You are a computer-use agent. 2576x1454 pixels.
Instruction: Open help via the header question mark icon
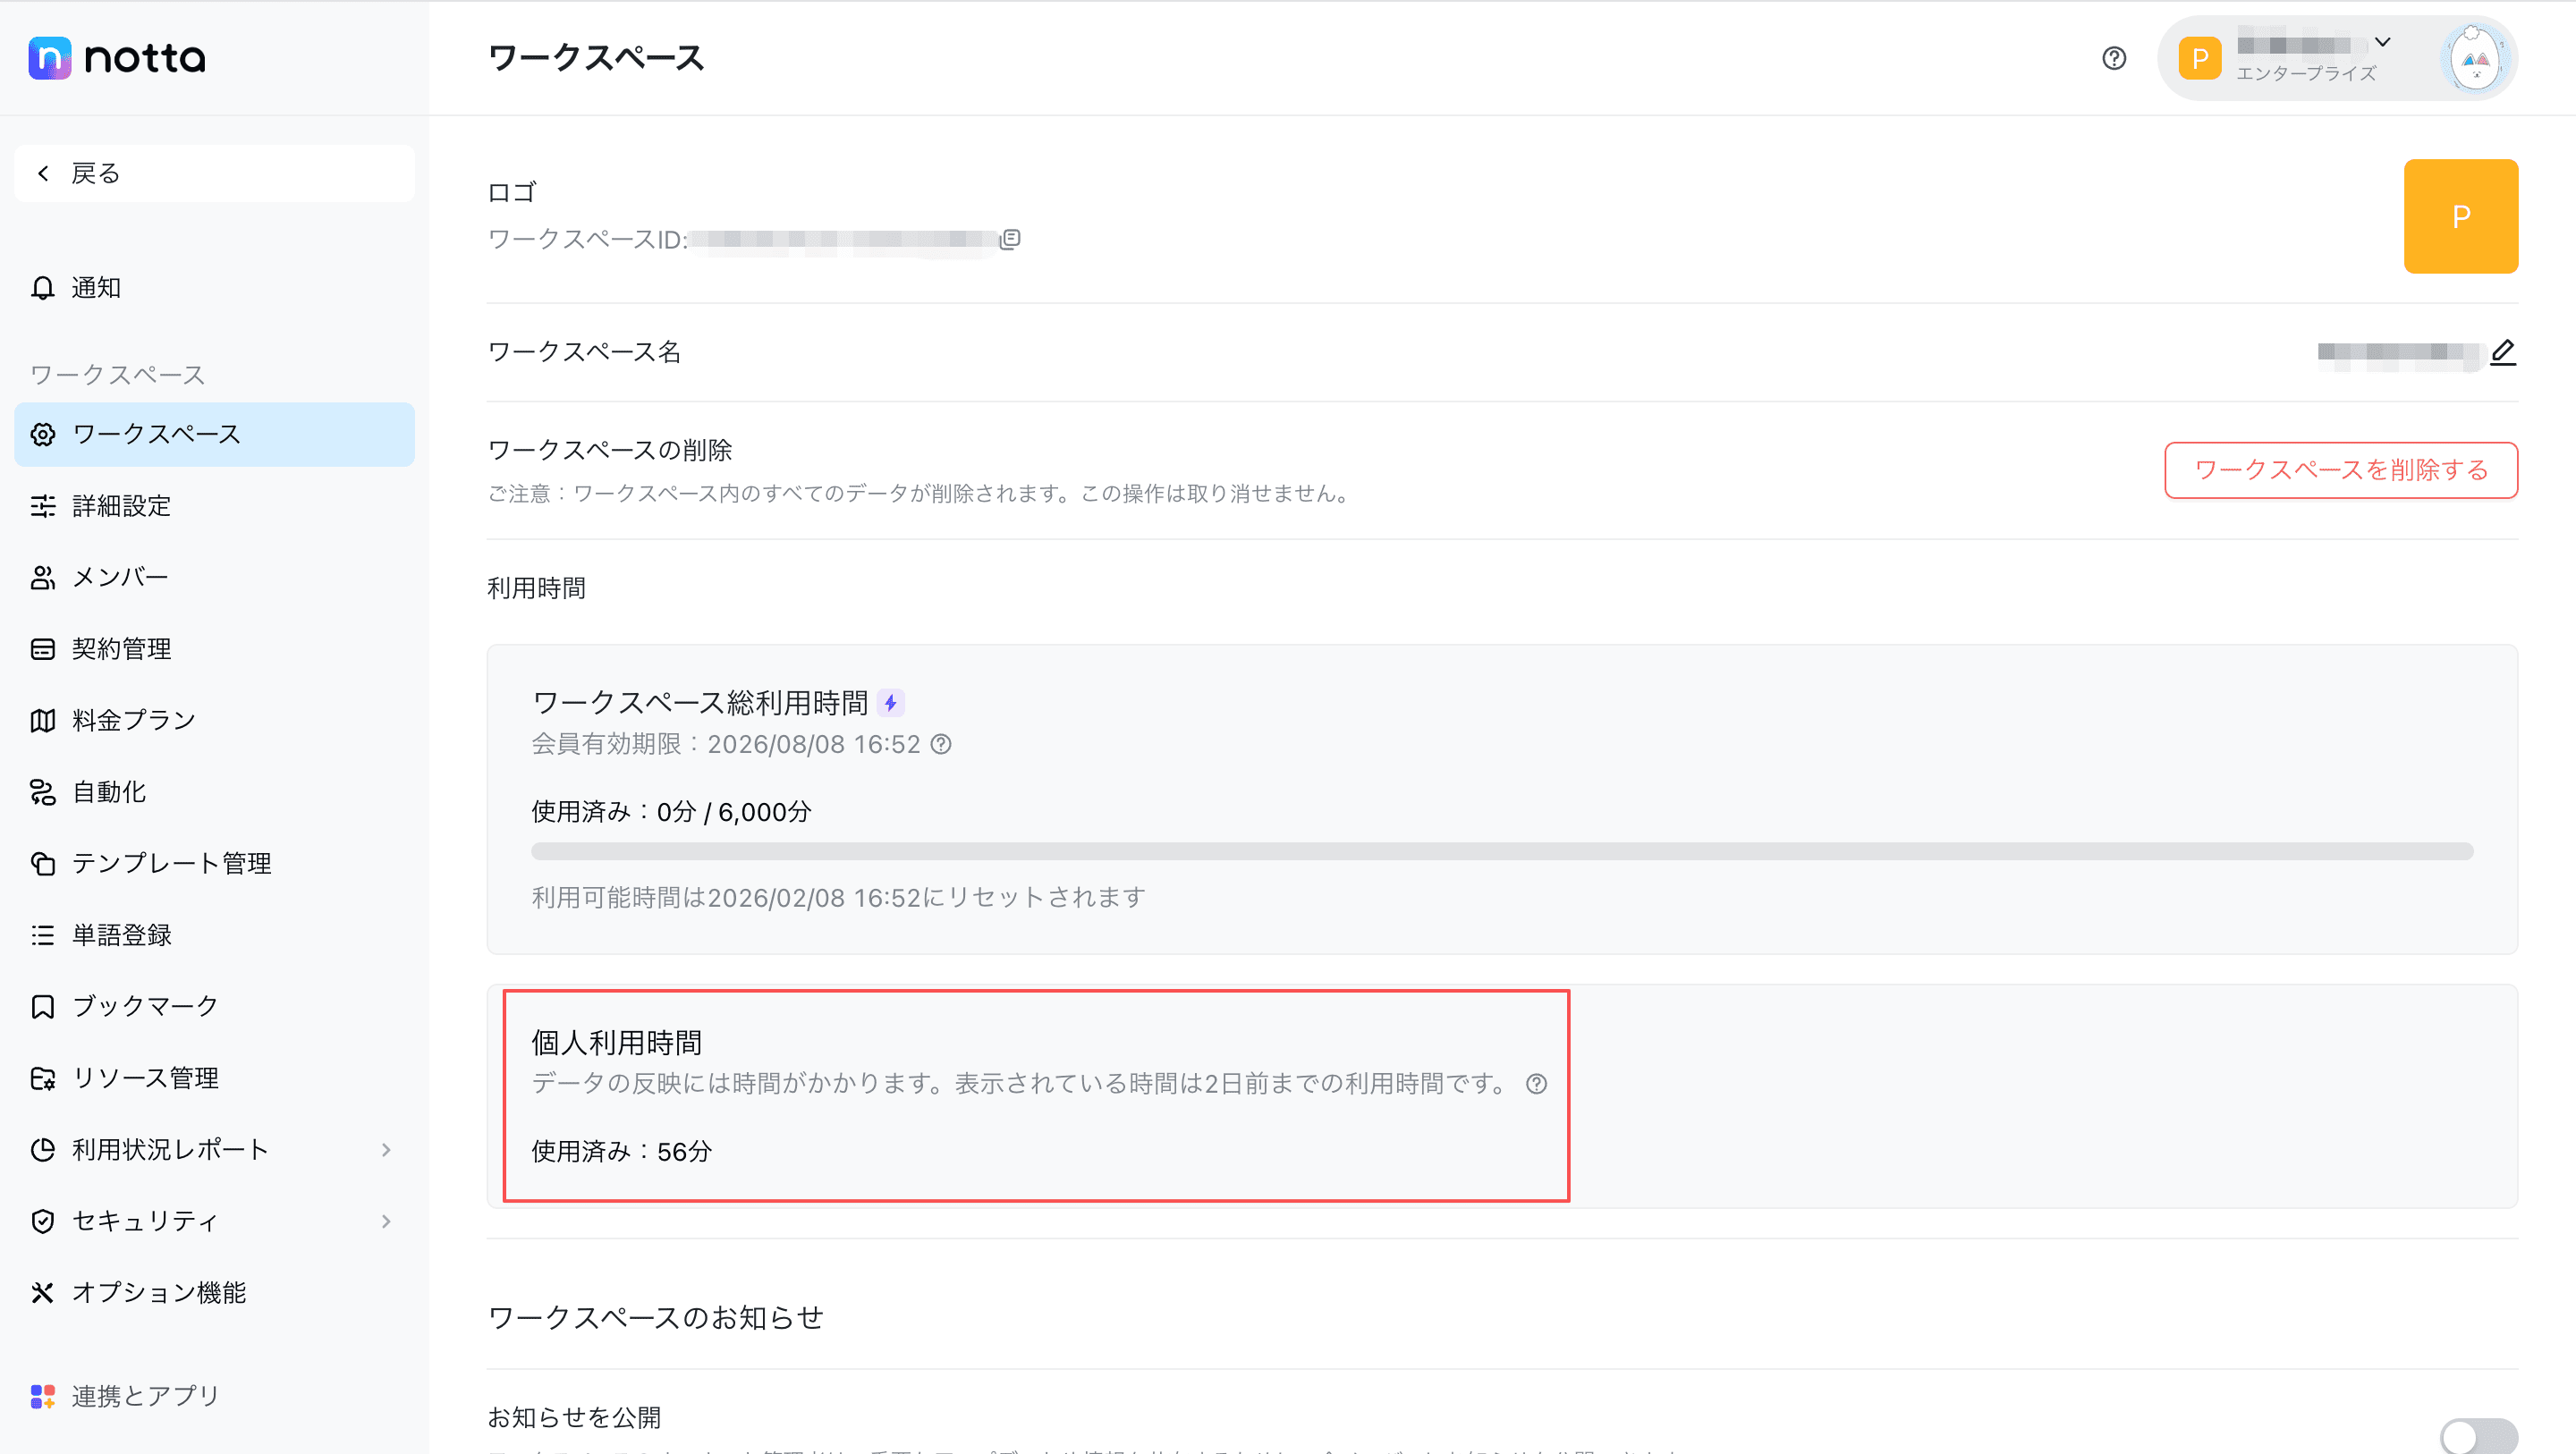(x=2113, y=59)
